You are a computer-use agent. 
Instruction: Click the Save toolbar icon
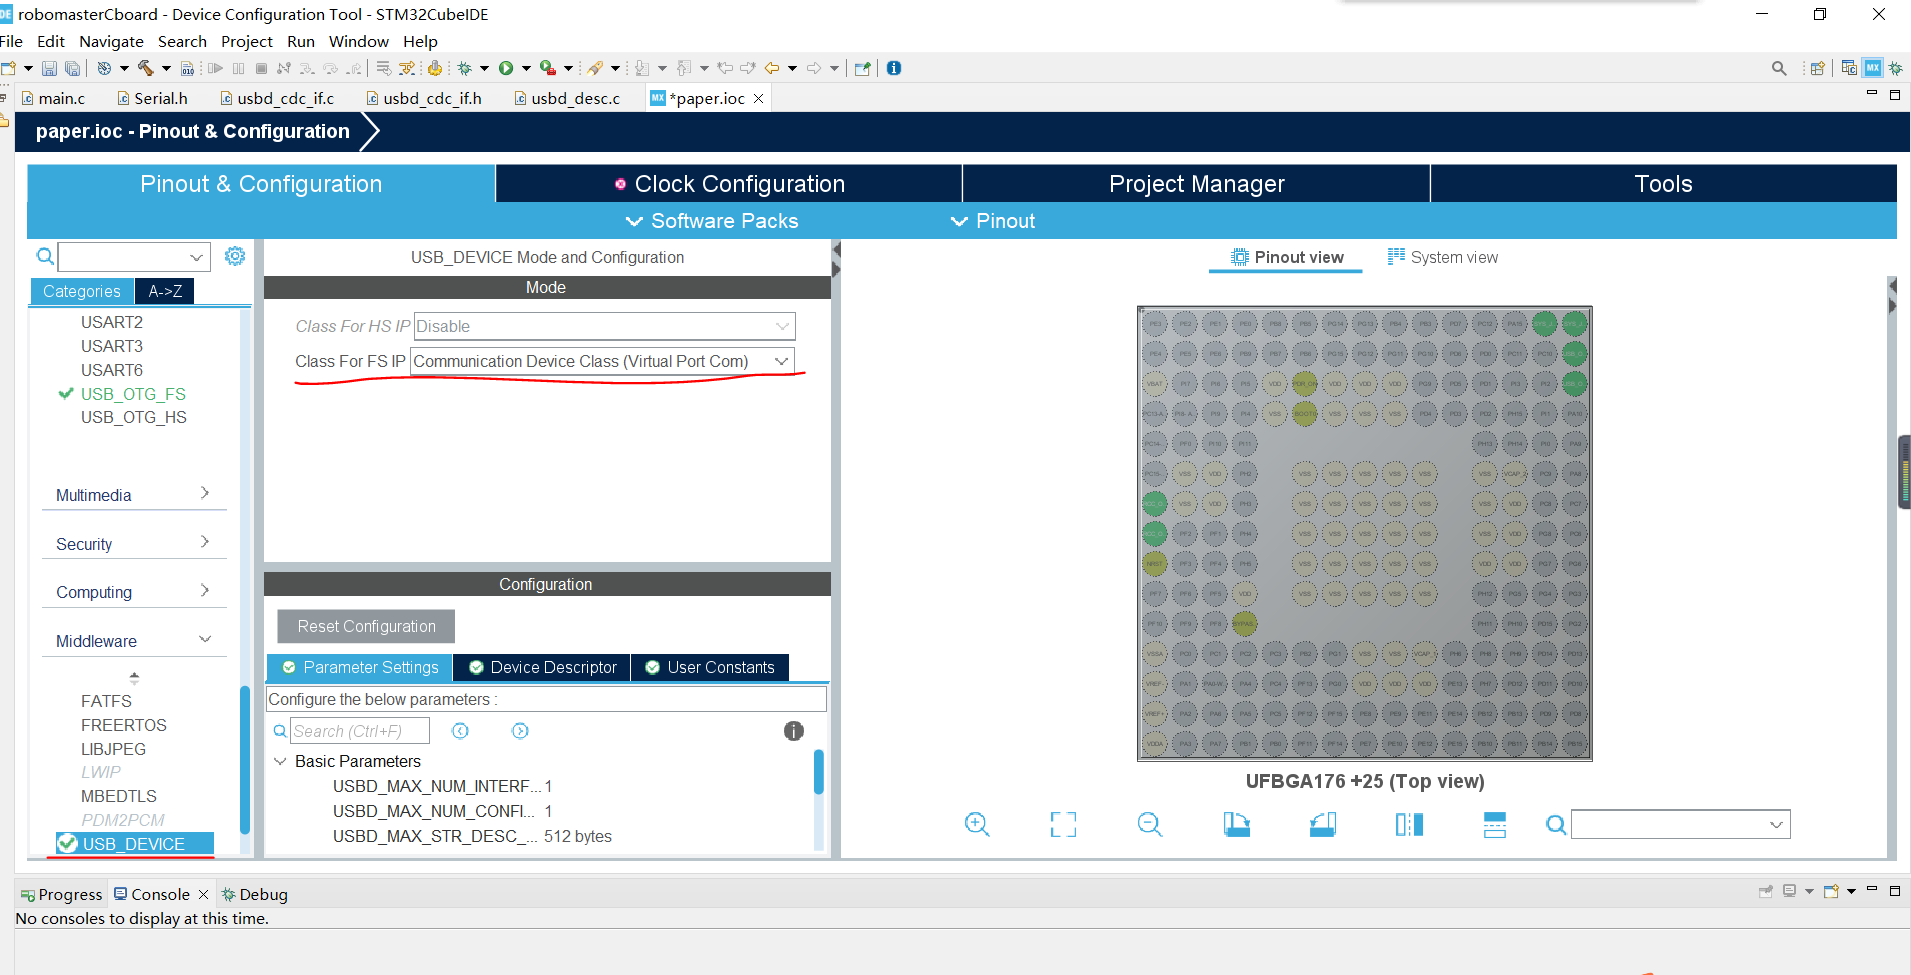(x=49, y=68)
